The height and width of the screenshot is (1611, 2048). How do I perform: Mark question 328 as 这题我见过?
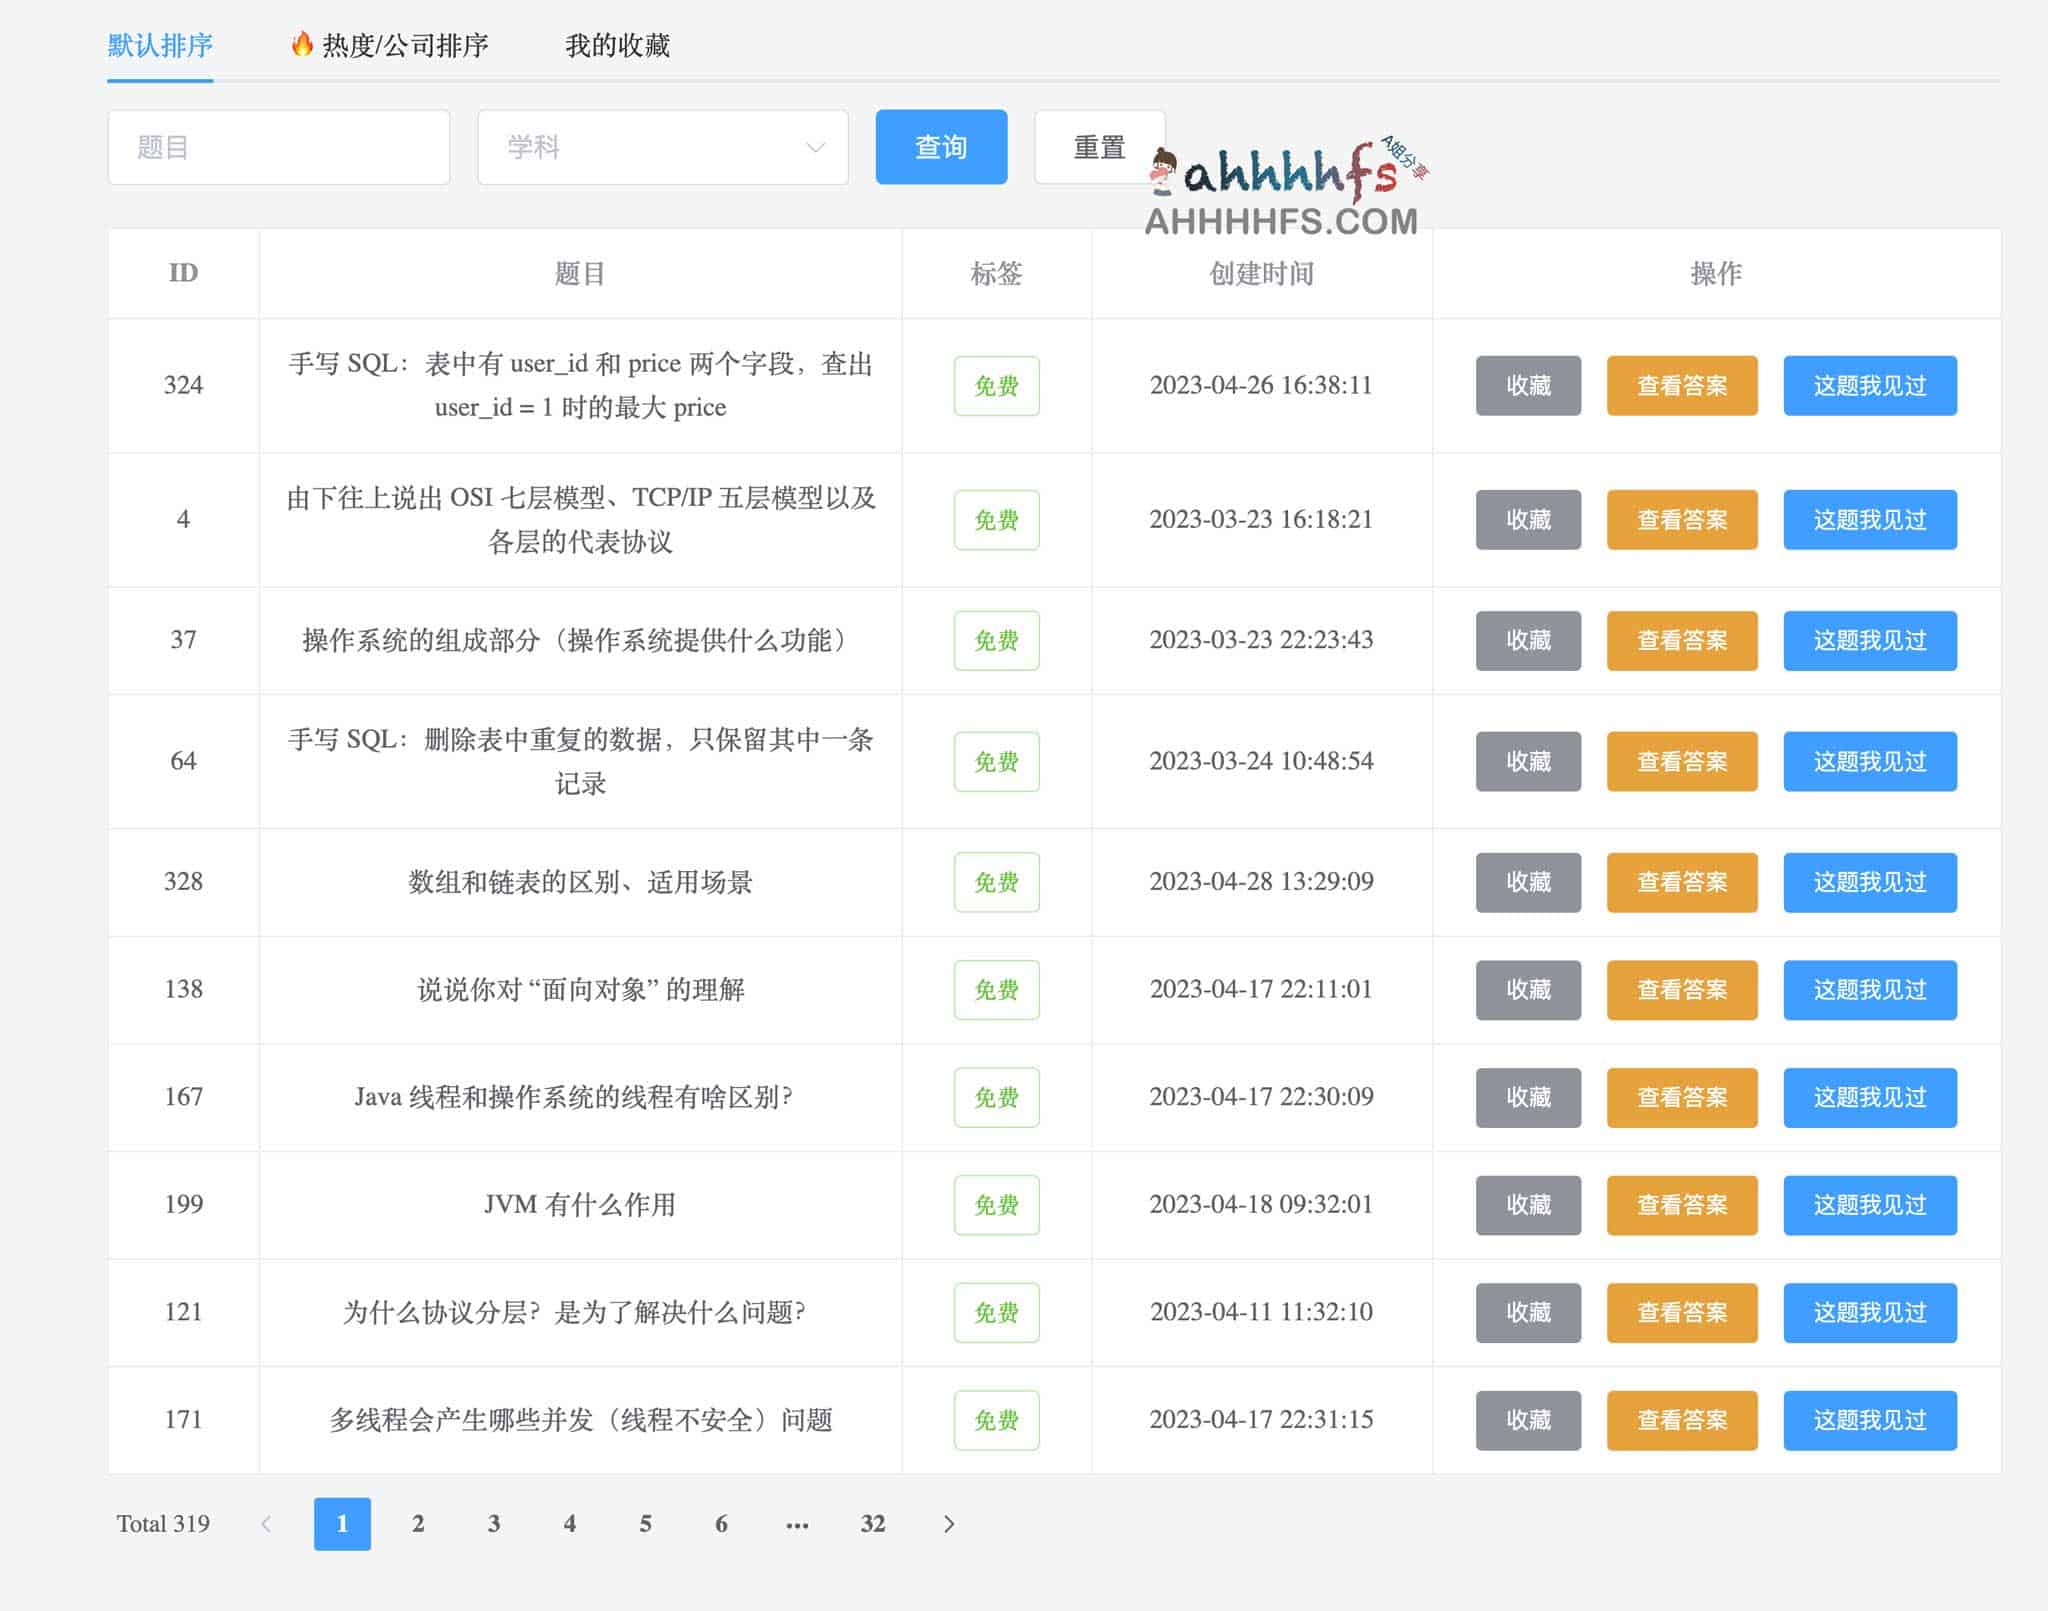coord(1869,883)
